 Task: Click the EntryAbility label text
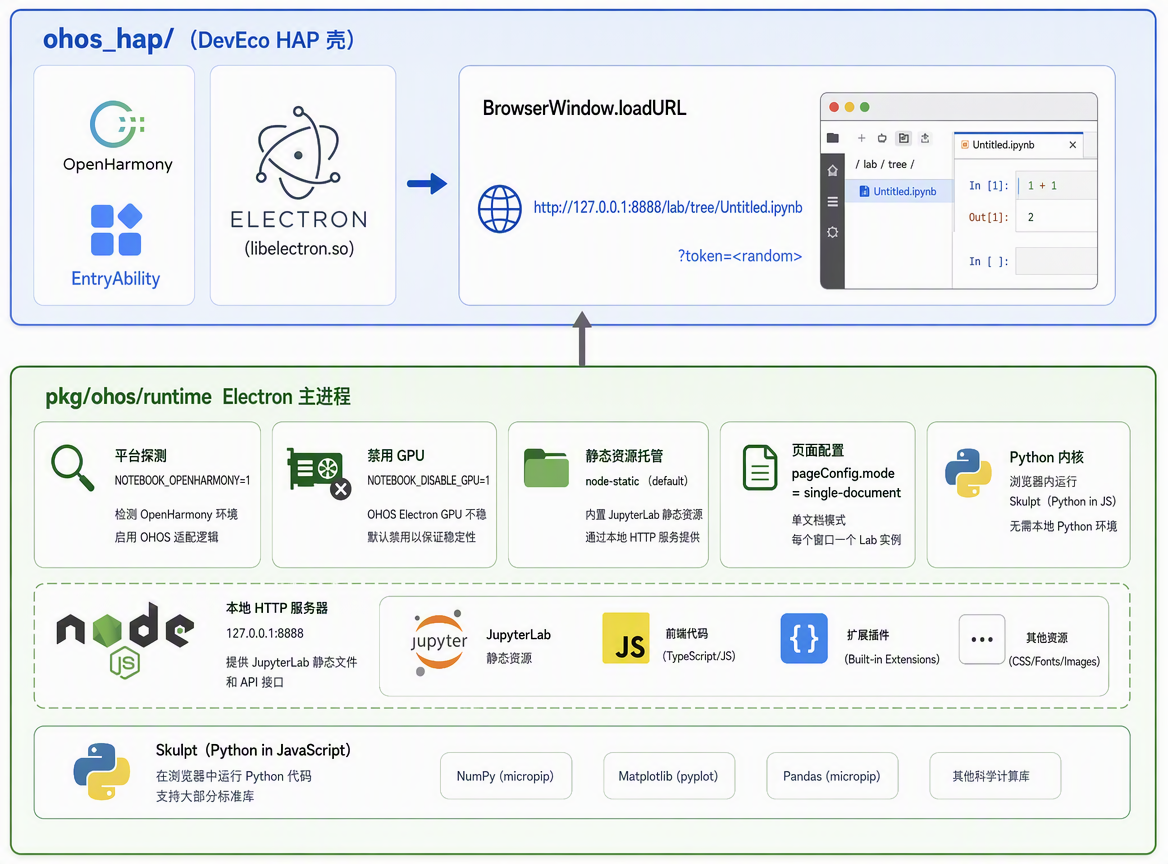click(x=115, y=279)
